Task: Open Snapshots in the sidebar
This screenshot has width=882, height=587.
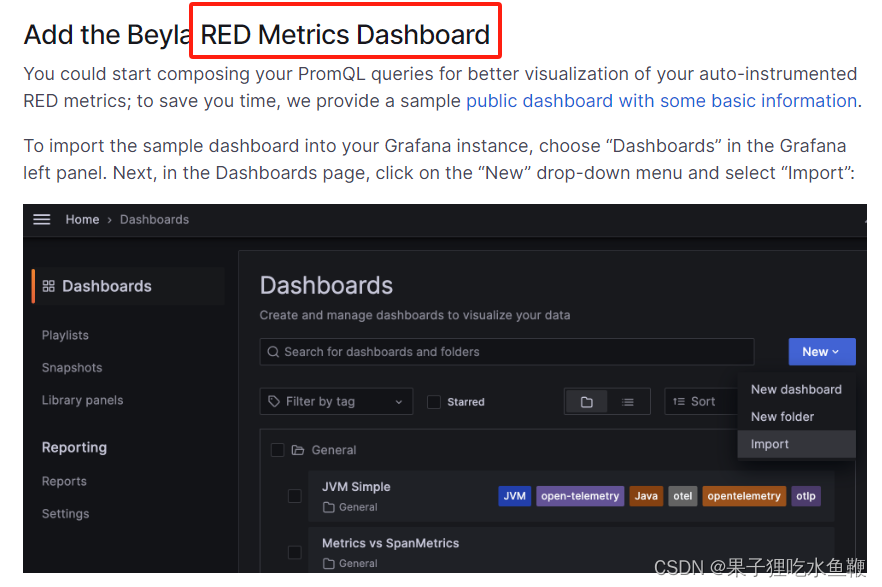Action: [72, 368]
